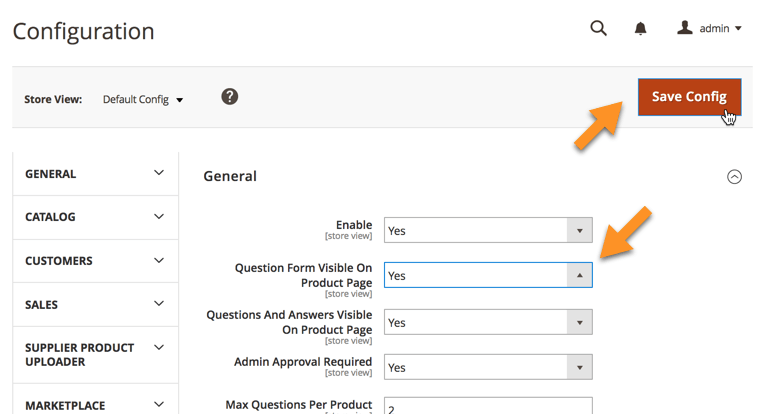Click the search magnifier icon
The width and height of the screenshot is (777, 414).
598,28
